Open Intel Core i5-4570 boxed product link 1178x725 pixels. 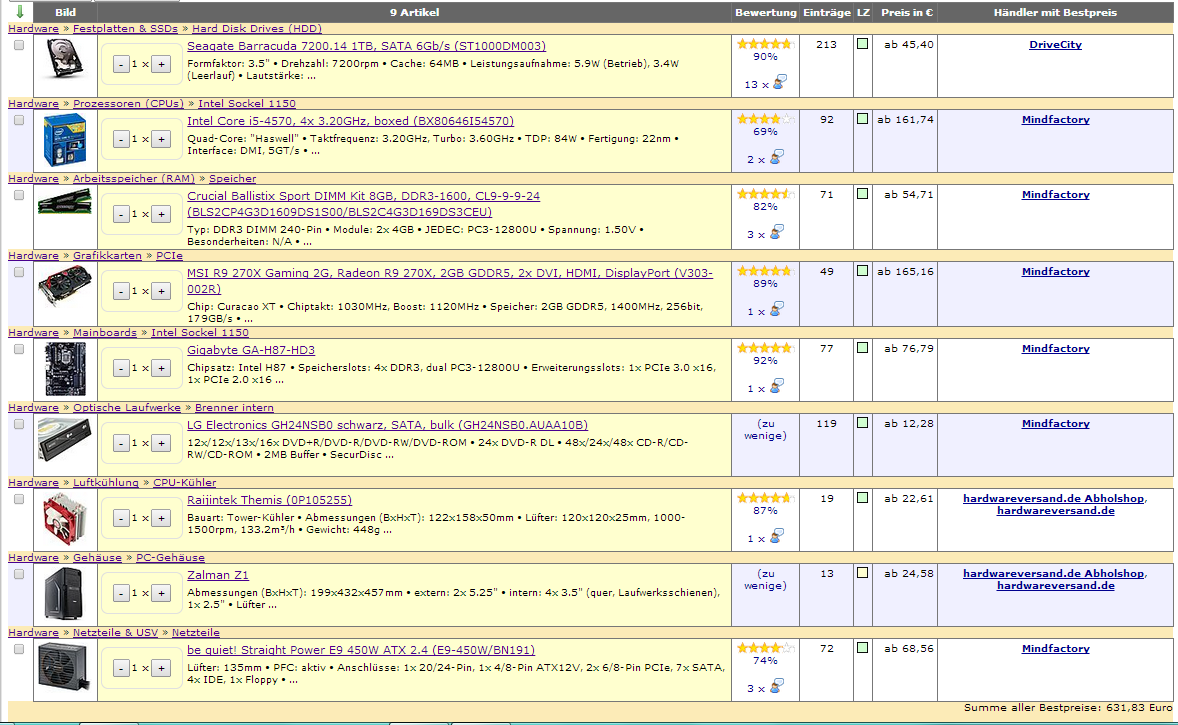(350, 121)
